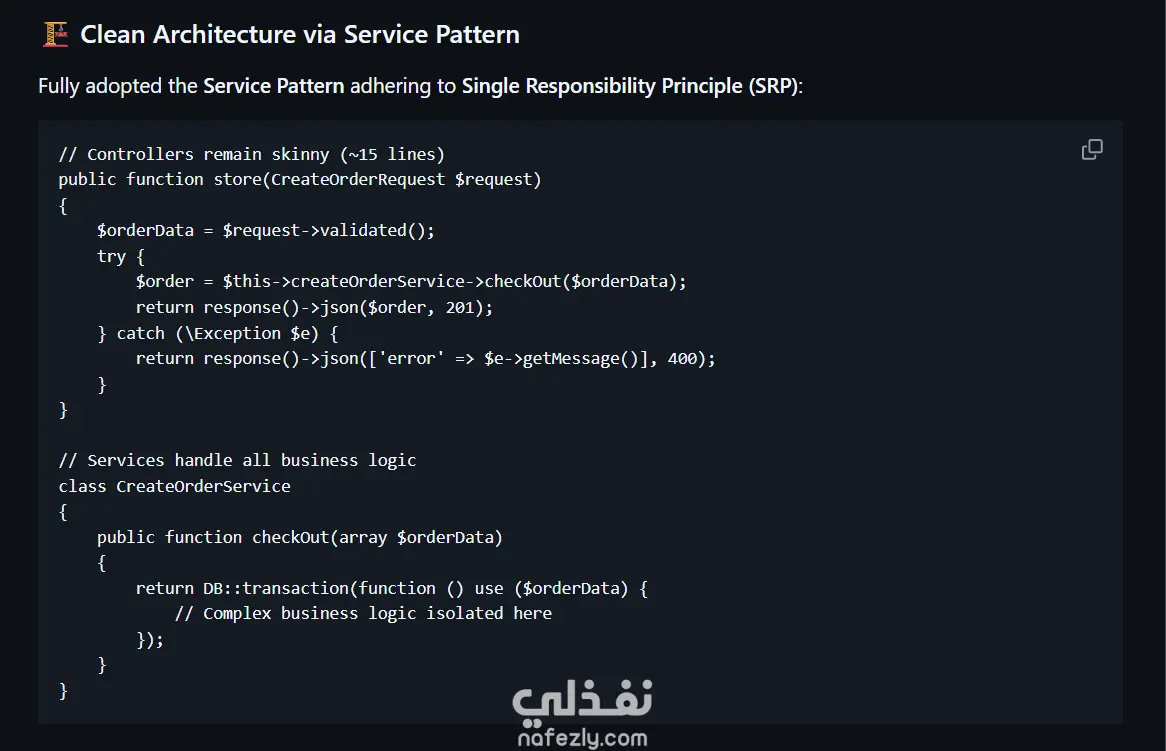Image resolution: width=1166 pixels, height=751 pixels.
Task: Click the line returning json with 201
Action: (x=314, y=307)
